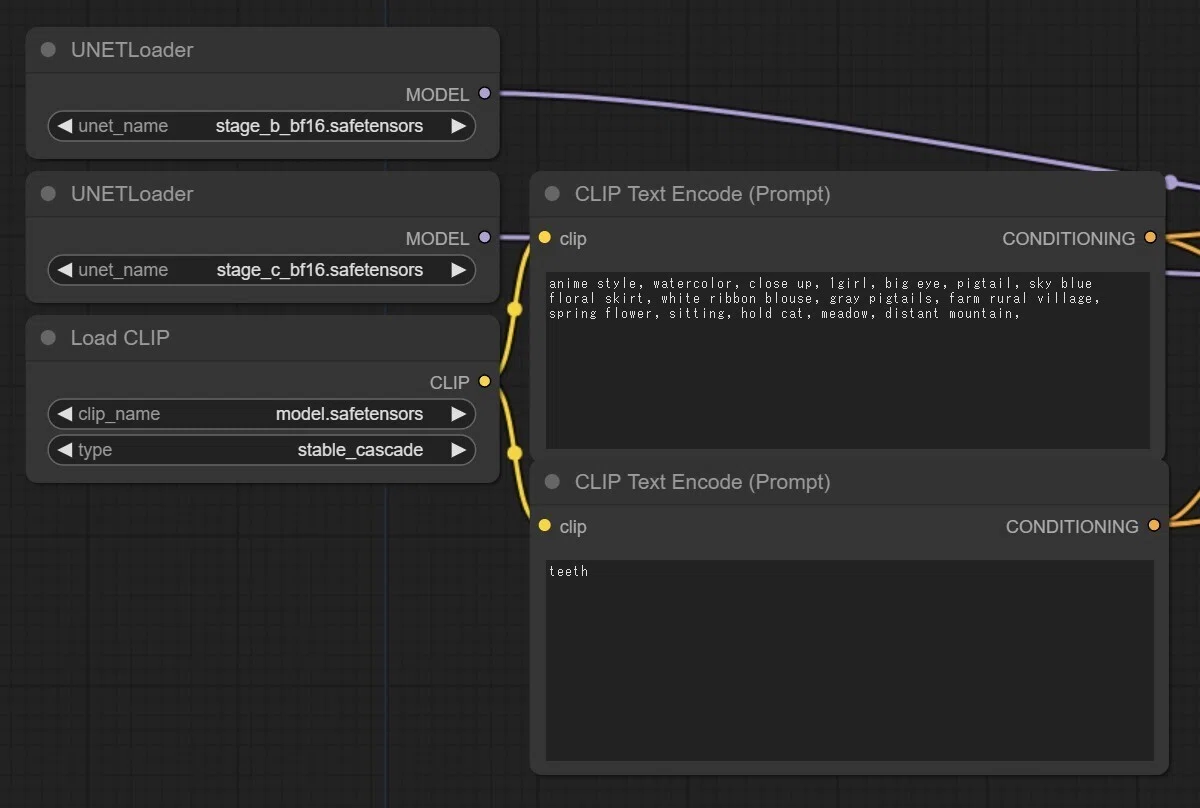Click the CLIP output label on Load CLIP
This screenshot has height=808, width=1200.
pyautogui.click(x=449, y=382)
